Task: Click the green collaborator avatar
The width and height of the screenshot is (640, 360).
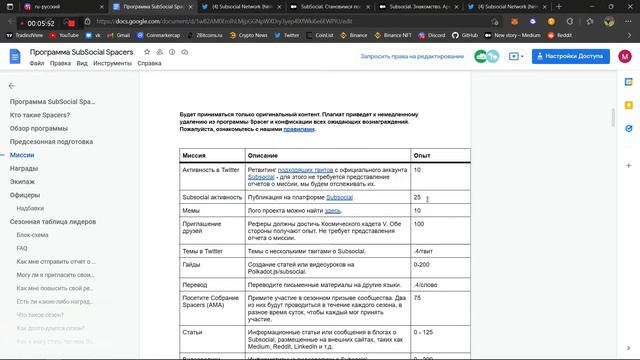Action: coord(481,56)
